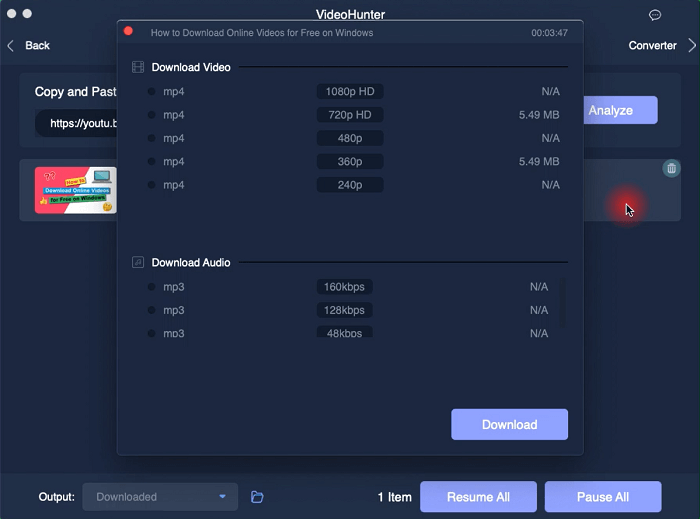Click the Converter right chevron
Screen dimensions: 700x519
click(692, 46)
